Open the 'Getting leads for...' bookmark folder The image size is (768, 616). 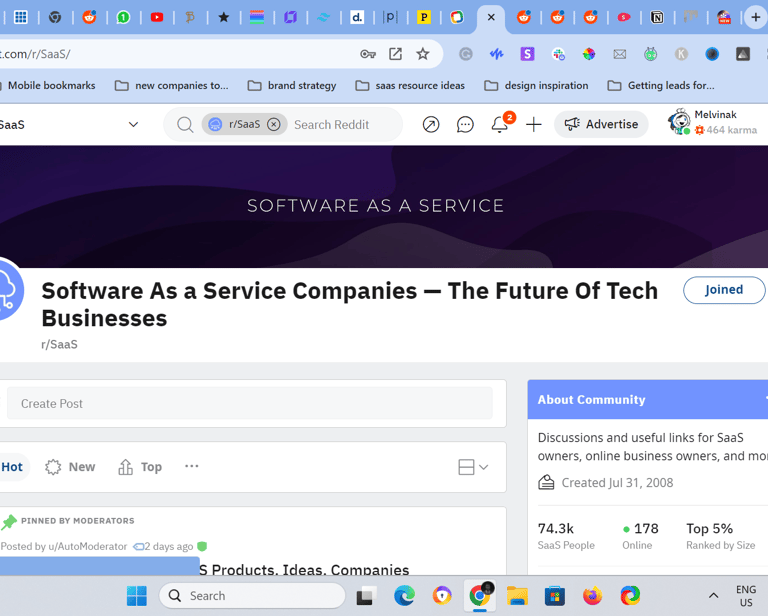click(661, 86)
